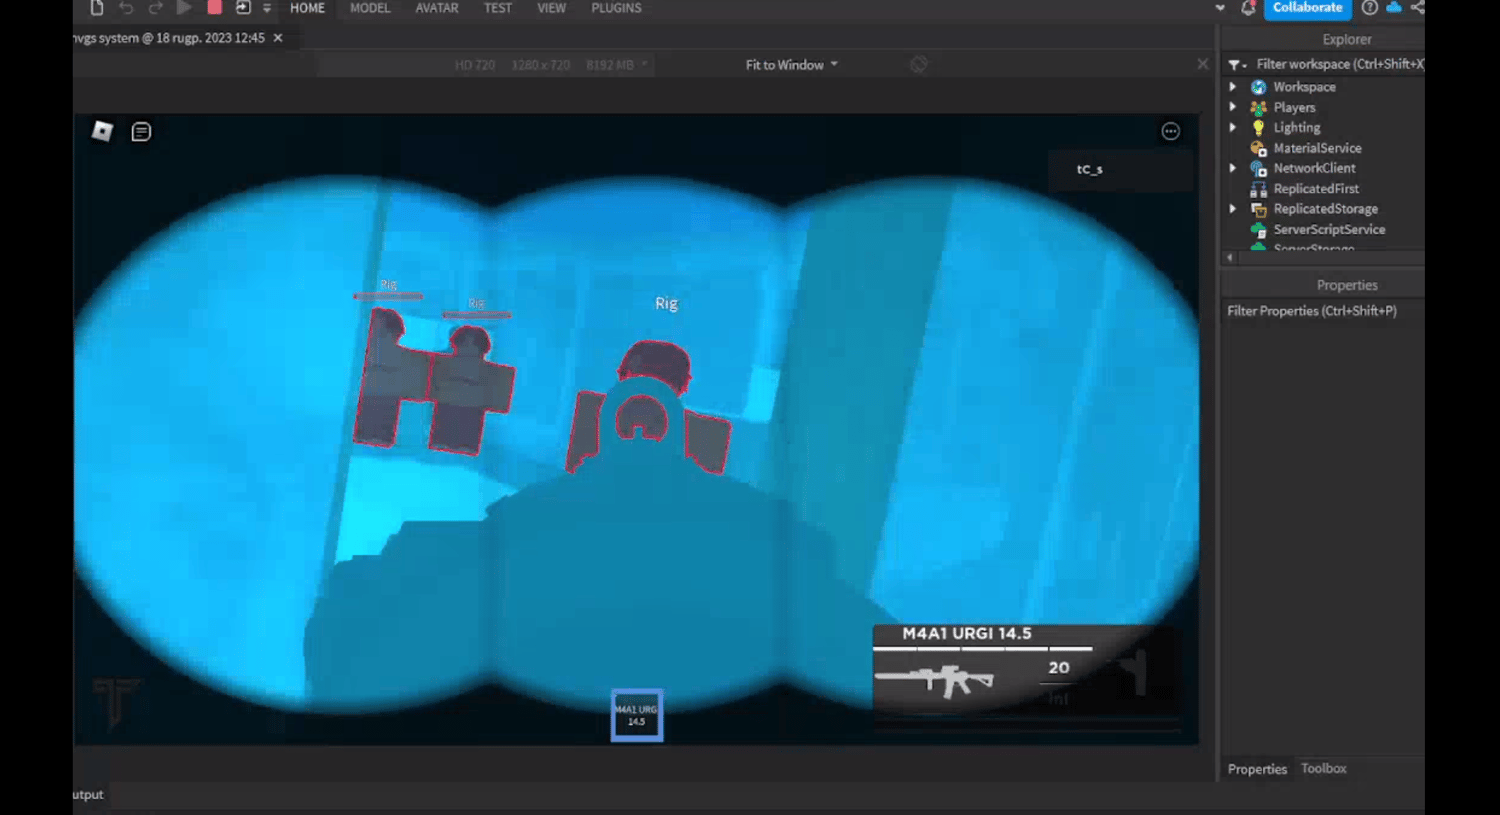Expand the NetworkClient tree node
This screenshot has width=1500, height=815.
1233,168
